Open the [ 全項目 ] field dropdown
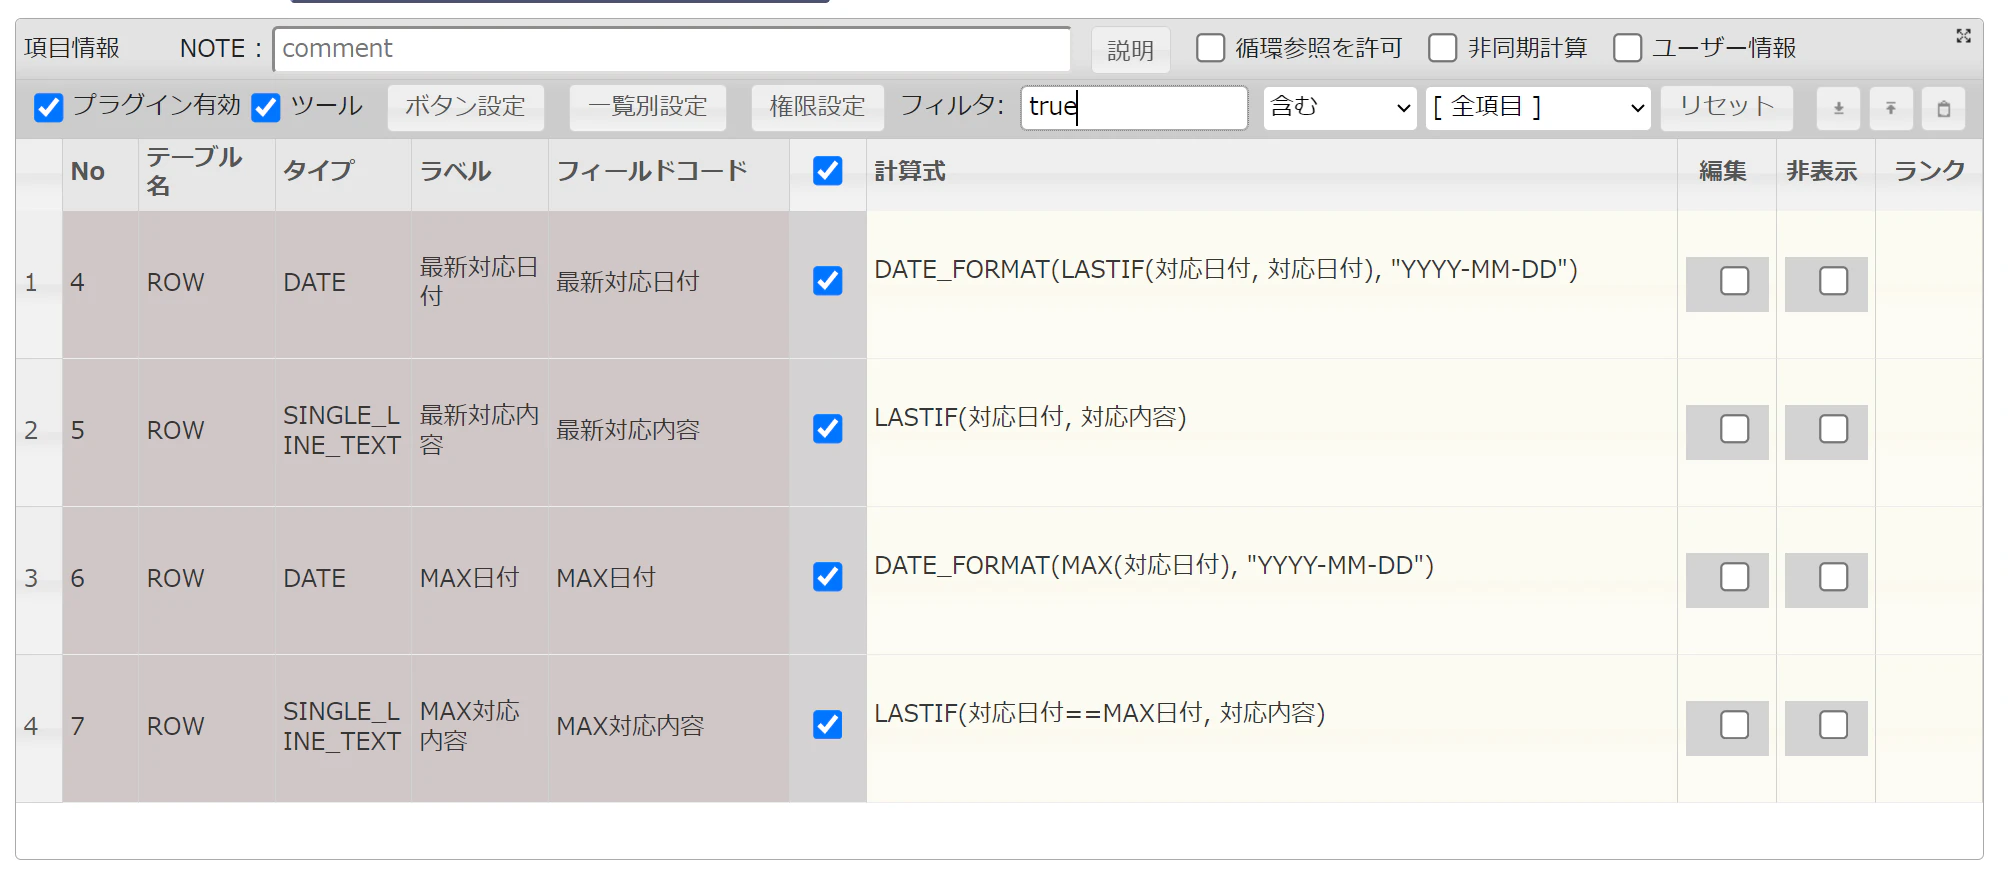2013x874 pixels. tap(1539, 107)
